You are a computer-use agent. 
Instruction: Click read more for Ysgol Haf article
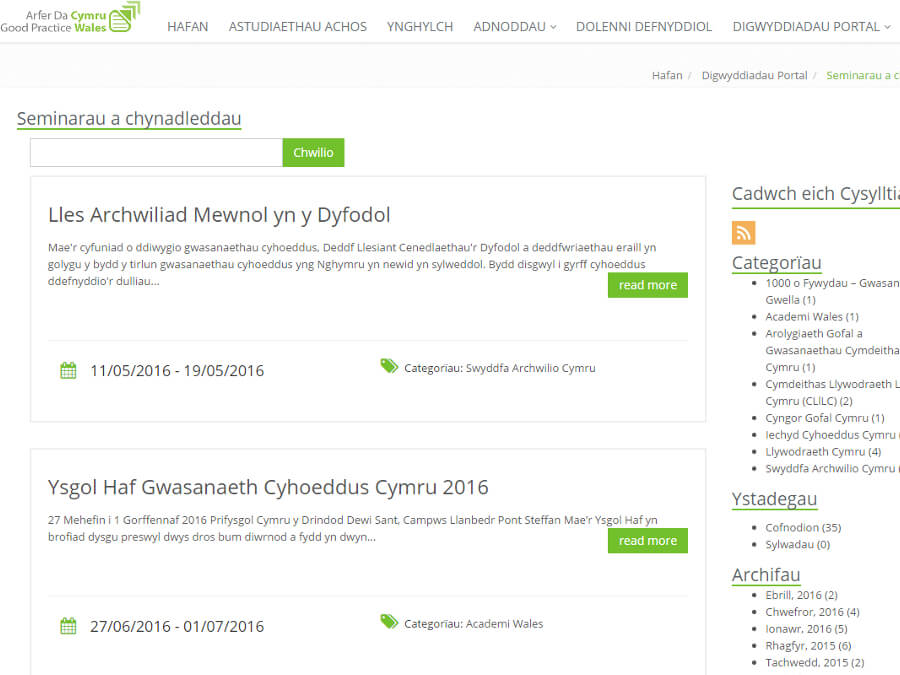click(x=647, y=541)
